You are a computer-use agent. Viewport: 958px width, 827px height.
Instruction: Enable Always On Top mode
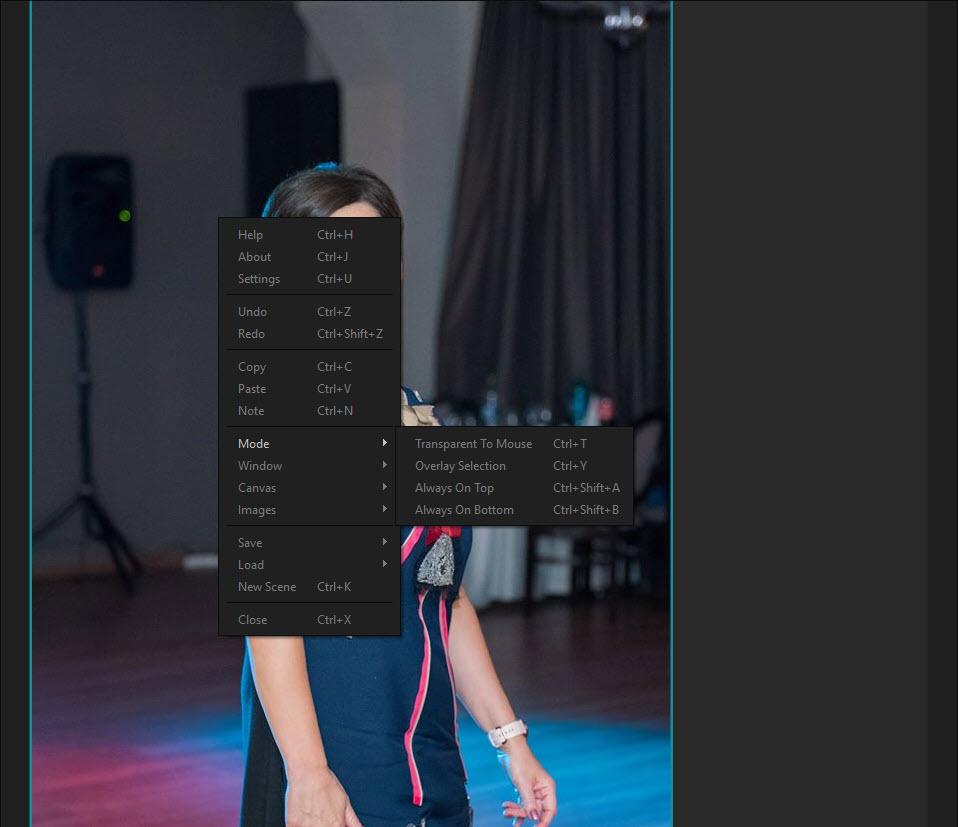point(514,487)
